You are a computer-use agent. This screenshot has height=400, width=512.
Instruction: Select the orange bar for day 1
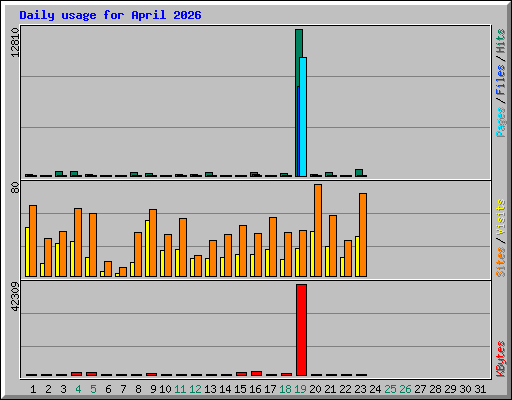tap(33, 241)
